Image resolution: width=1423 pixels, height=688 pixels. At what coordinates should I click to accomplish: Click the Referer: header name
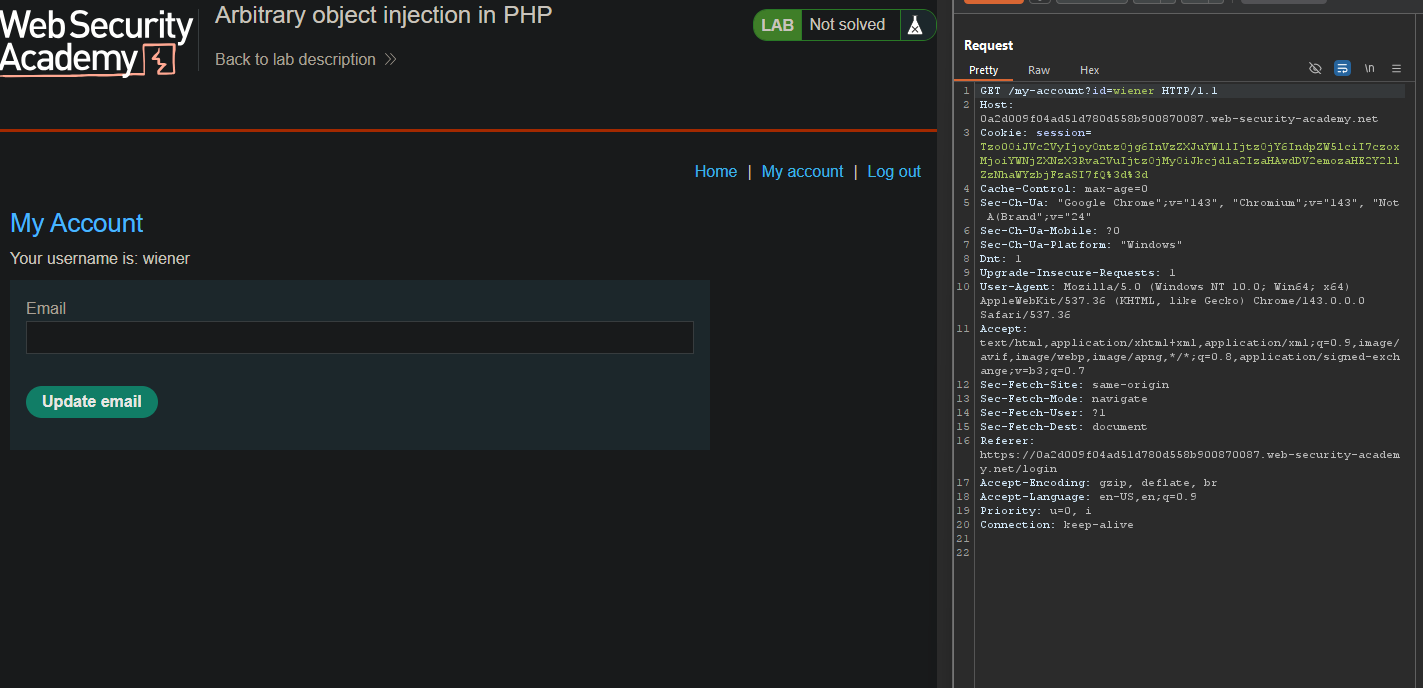coord(1007,441)
